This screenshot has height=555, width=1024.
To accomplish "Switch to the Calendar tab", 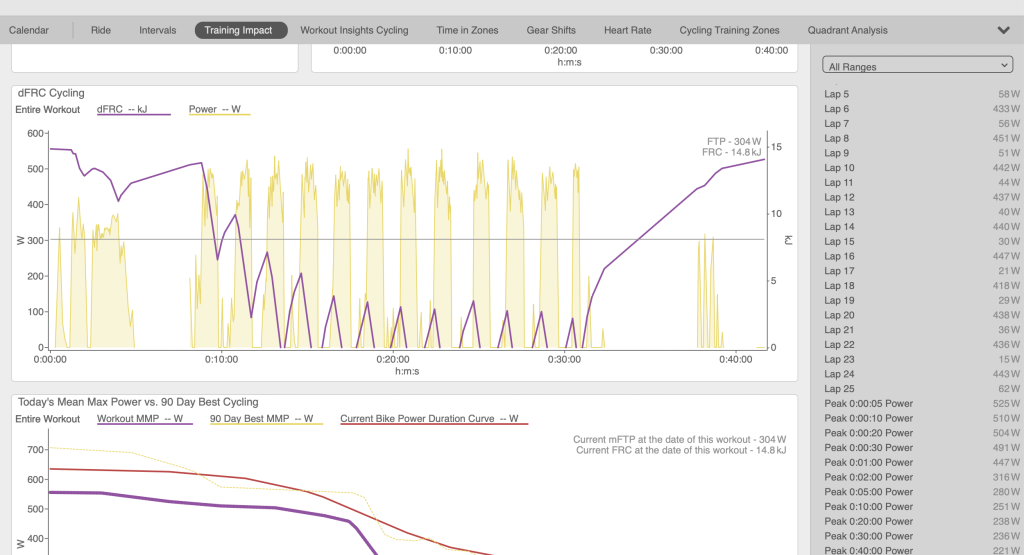I will pyautogui.click(x=29, y=30).
